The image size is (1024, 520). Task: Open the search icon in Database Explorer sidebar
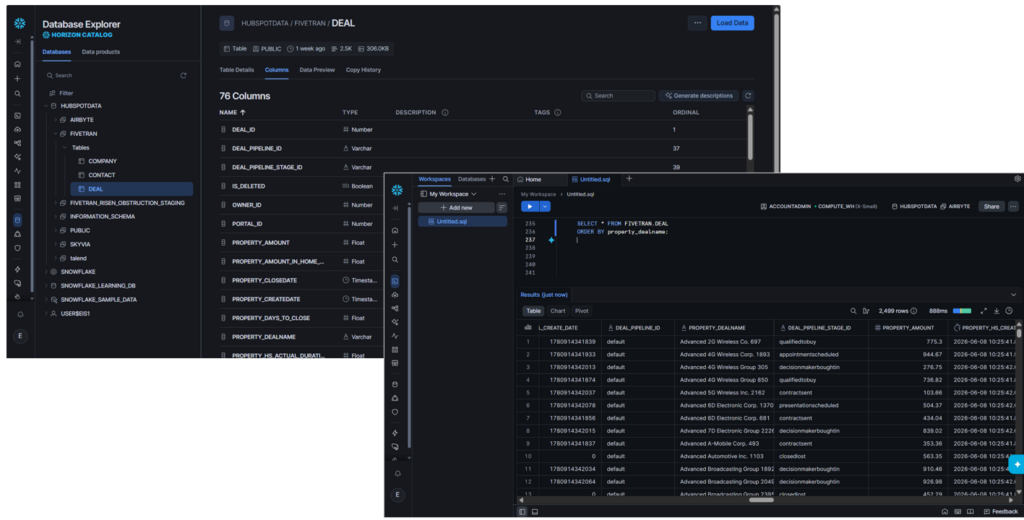(x=18, y=93)
